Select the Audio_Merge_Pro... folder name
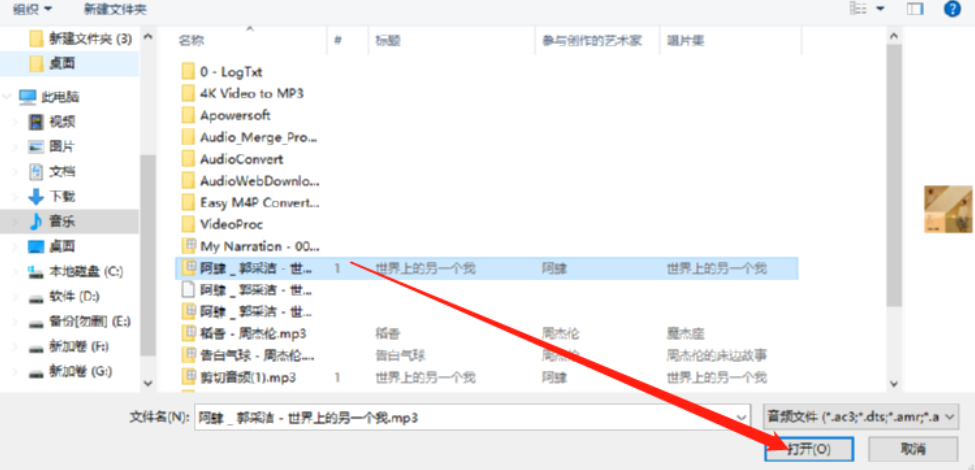The image size is (975, 470). click(x=259, y=137)
